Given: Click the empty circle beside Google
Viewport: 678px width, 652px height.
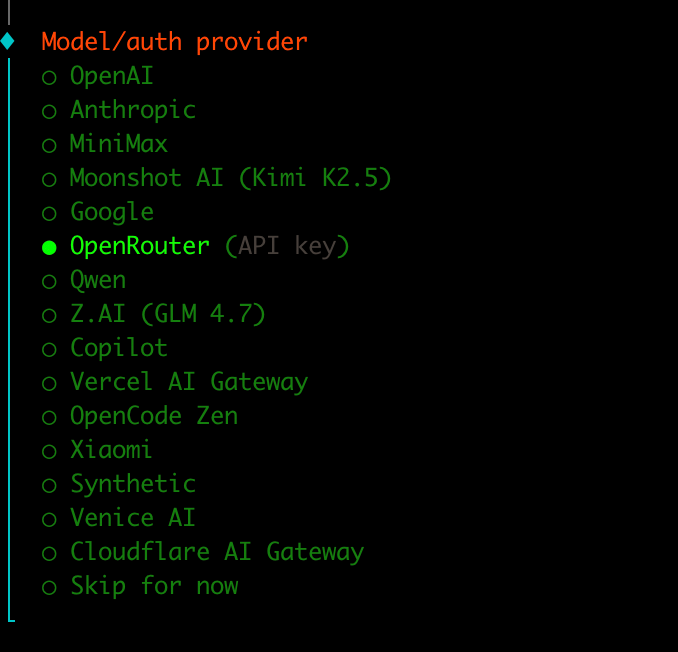Looking at the screenshot, I should pos(49,213).
